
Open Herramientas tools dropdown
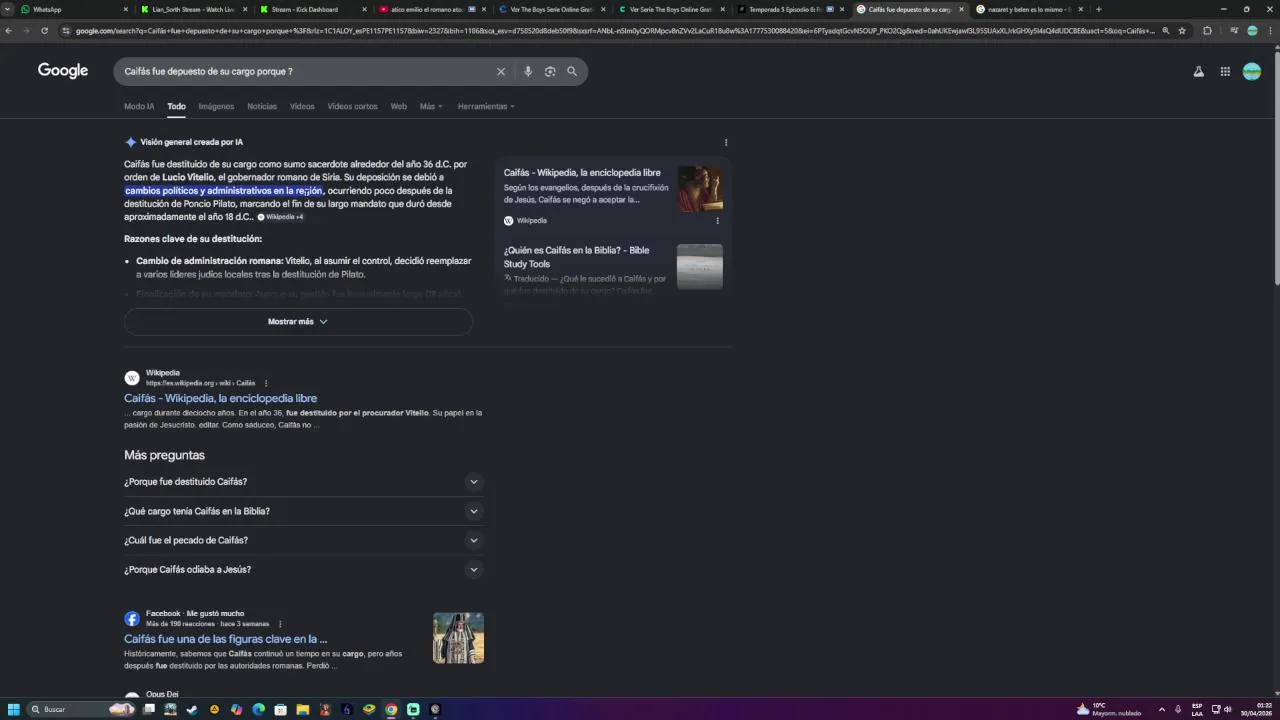coord(486,106)
